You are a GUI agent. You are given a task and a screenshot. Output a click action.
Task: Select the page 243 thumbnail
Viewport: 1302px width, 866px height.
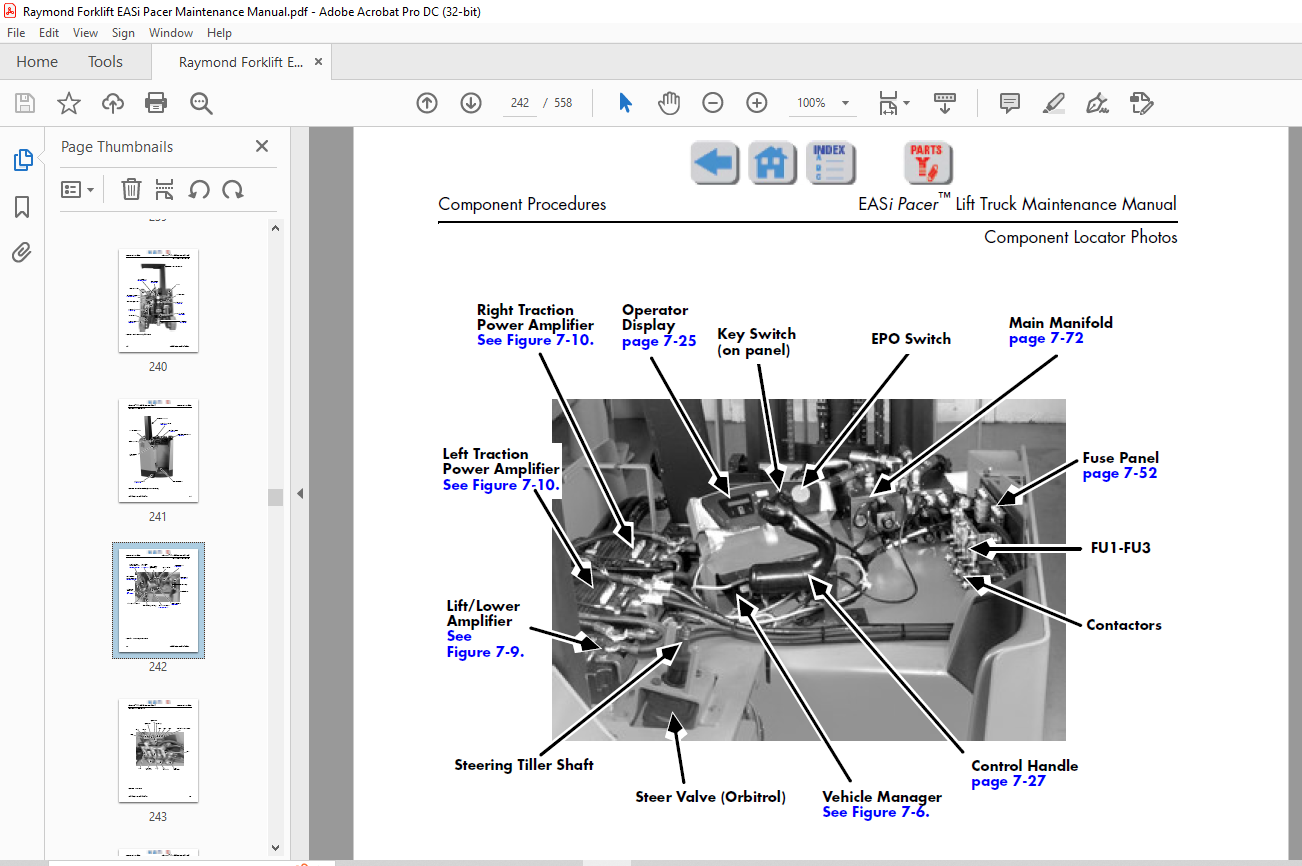point(158,749)
